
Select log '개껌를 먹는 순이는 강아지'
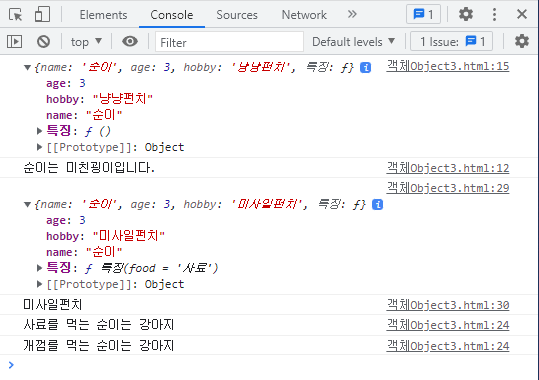[99, 346]
